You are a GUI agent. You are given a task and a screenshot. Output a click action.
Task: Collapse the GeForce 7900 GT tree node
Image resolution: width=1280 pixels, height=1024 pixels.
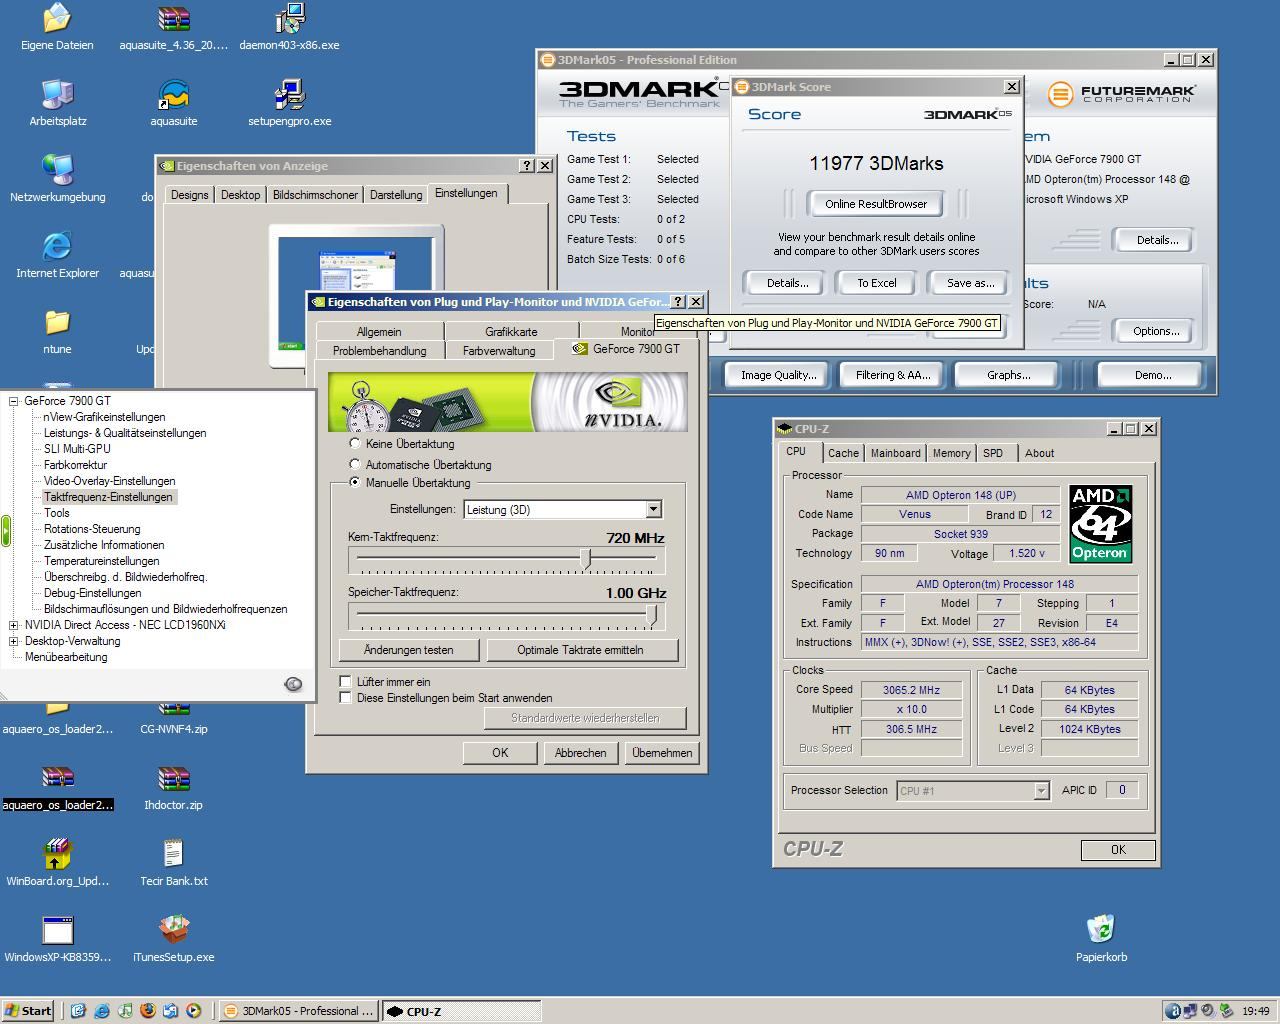(x=14, y=401)
